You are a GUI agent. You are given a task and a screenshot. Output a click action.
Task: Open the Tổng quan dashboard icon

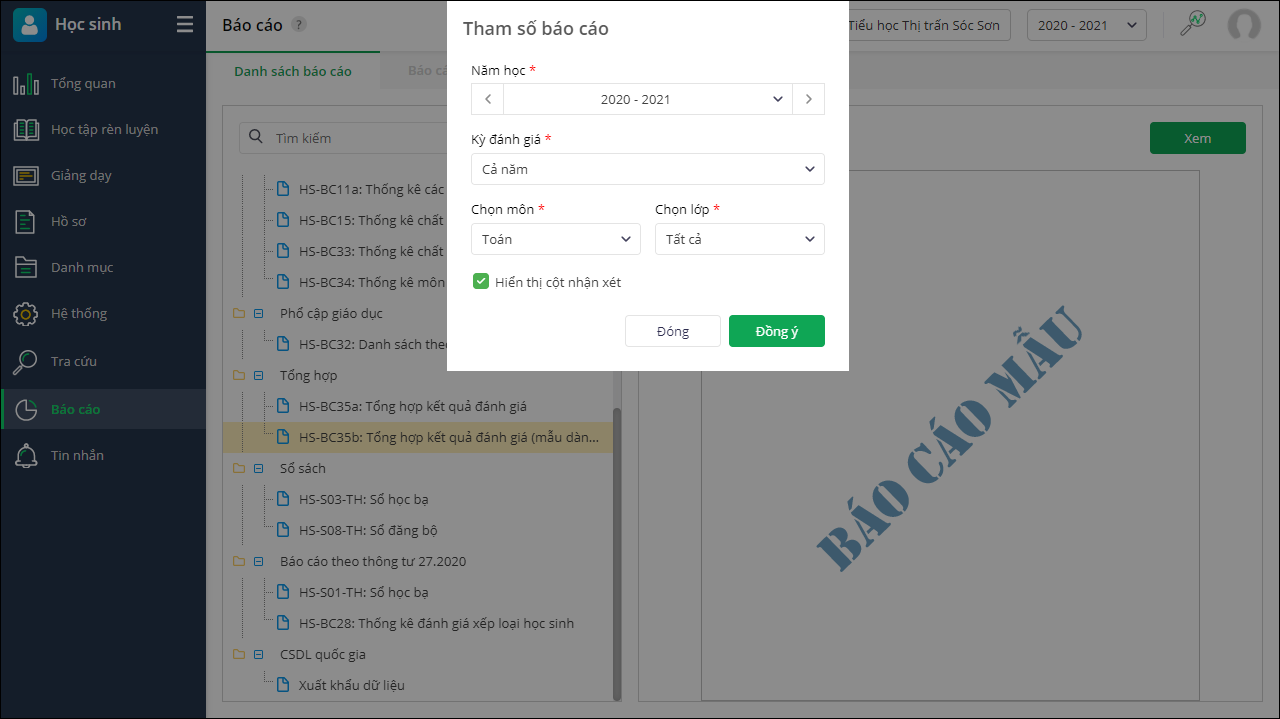click(26, 83)
